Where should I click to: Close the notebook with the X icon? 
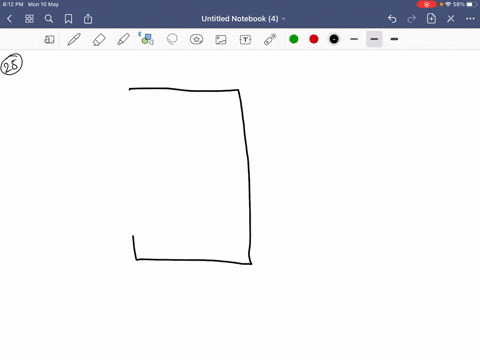451,19
